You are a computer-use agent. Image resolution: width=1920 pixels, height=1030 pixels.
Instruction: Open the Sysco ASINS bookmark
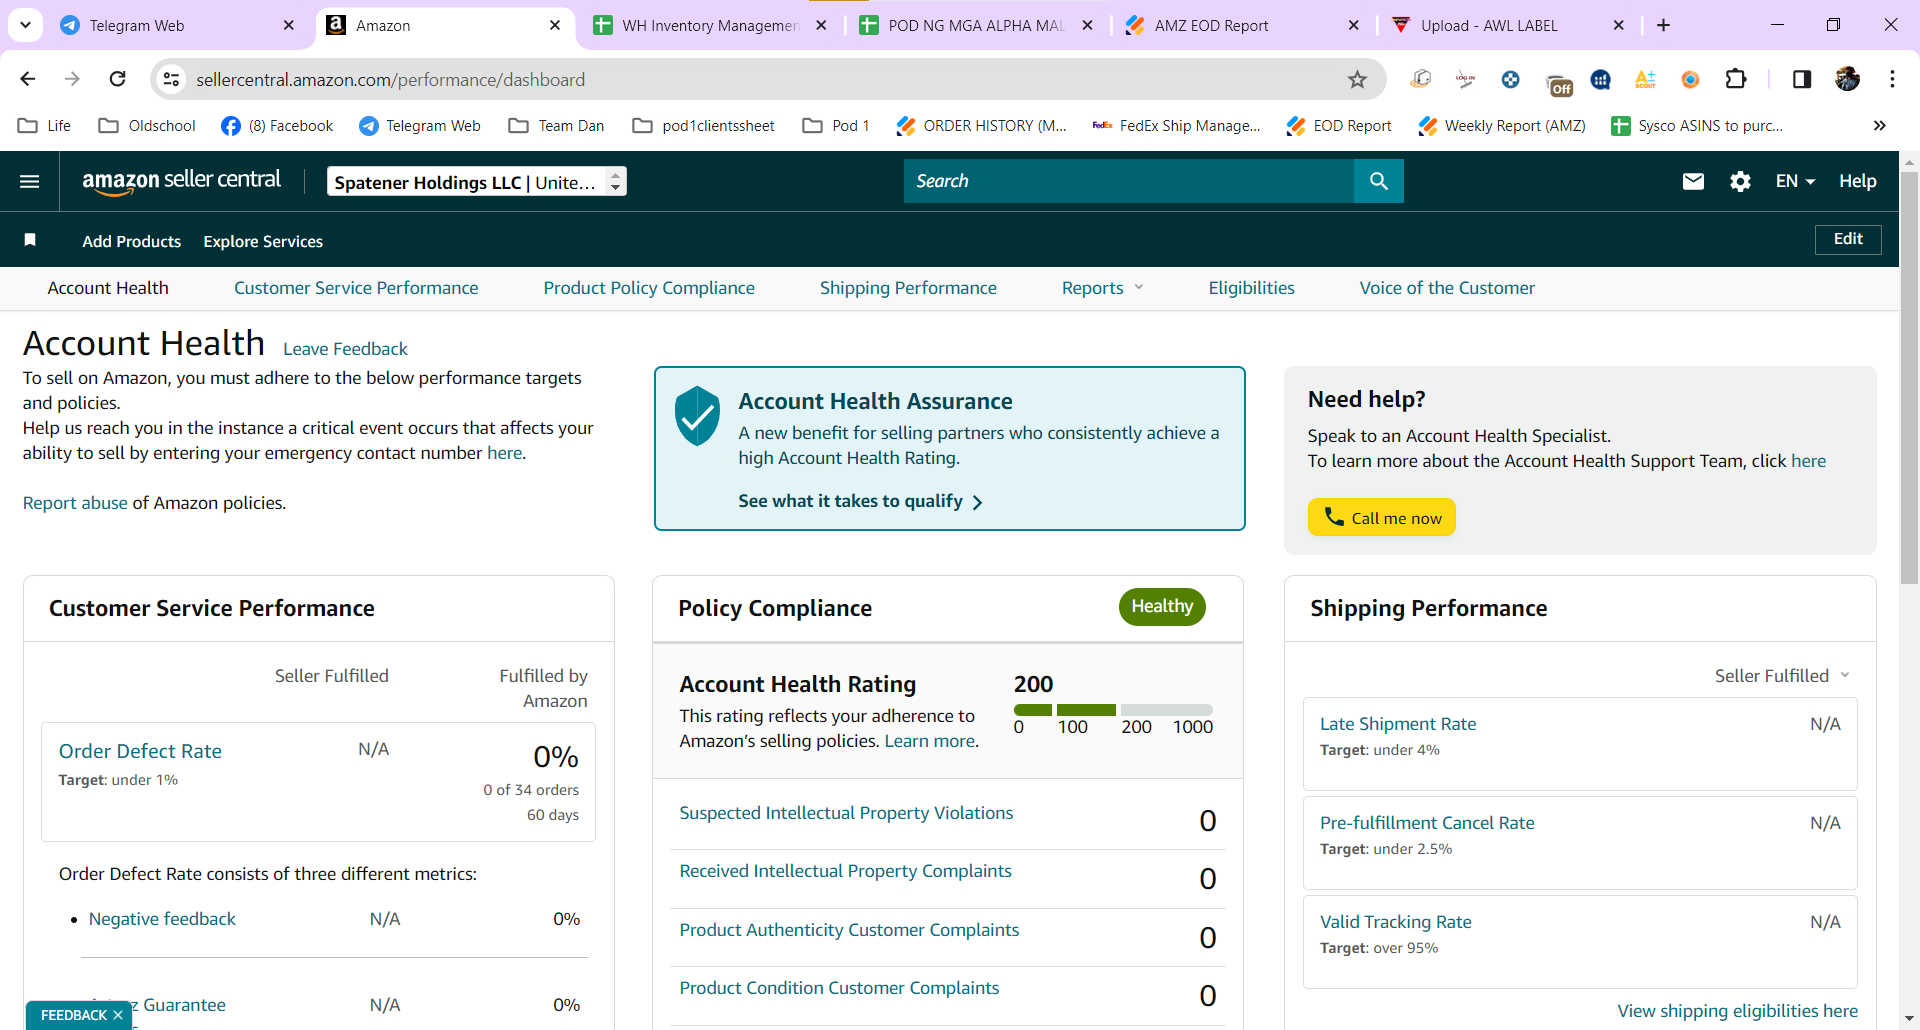(1697, 125)
